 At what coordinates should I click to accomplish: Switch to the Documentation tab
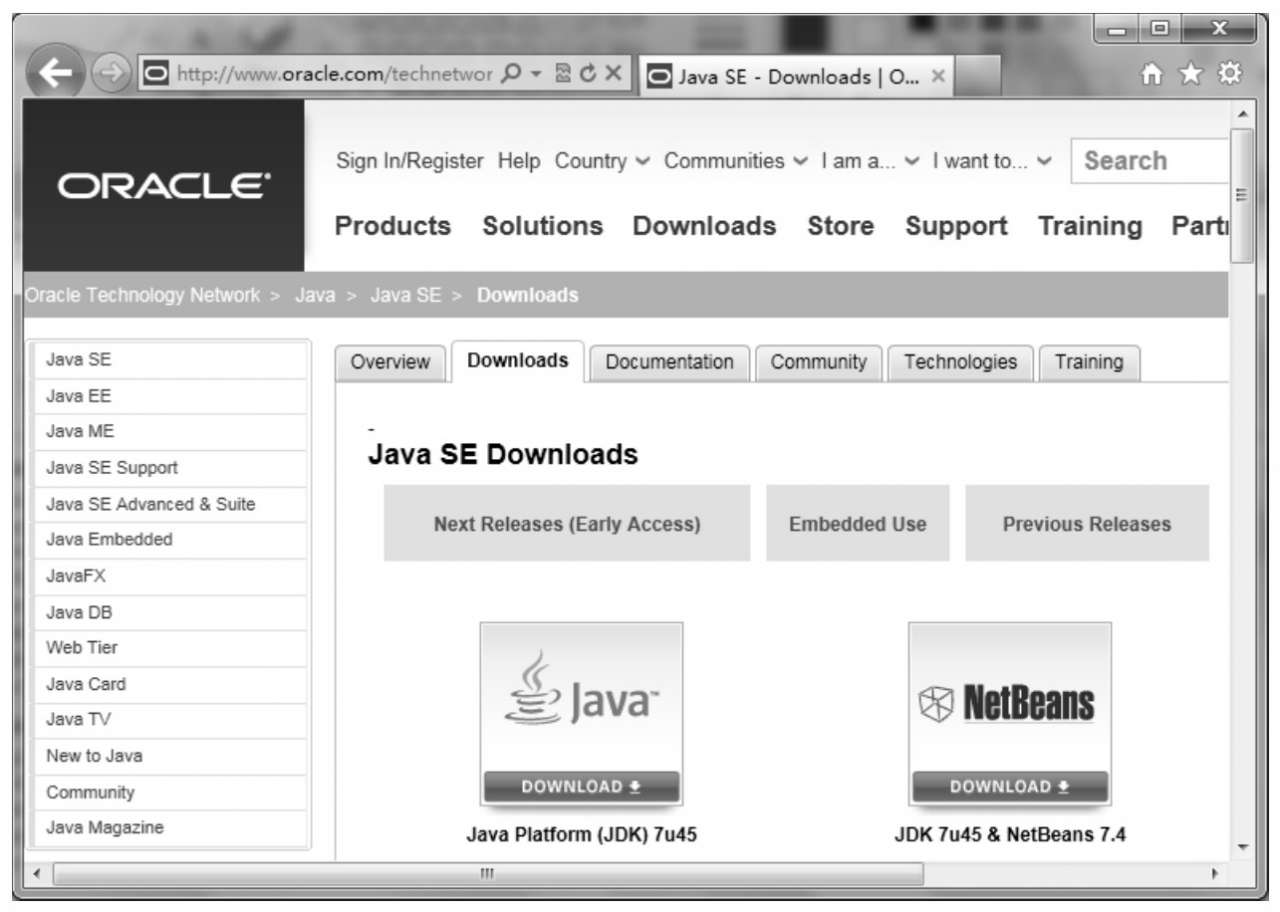click(x=669, y=362)
